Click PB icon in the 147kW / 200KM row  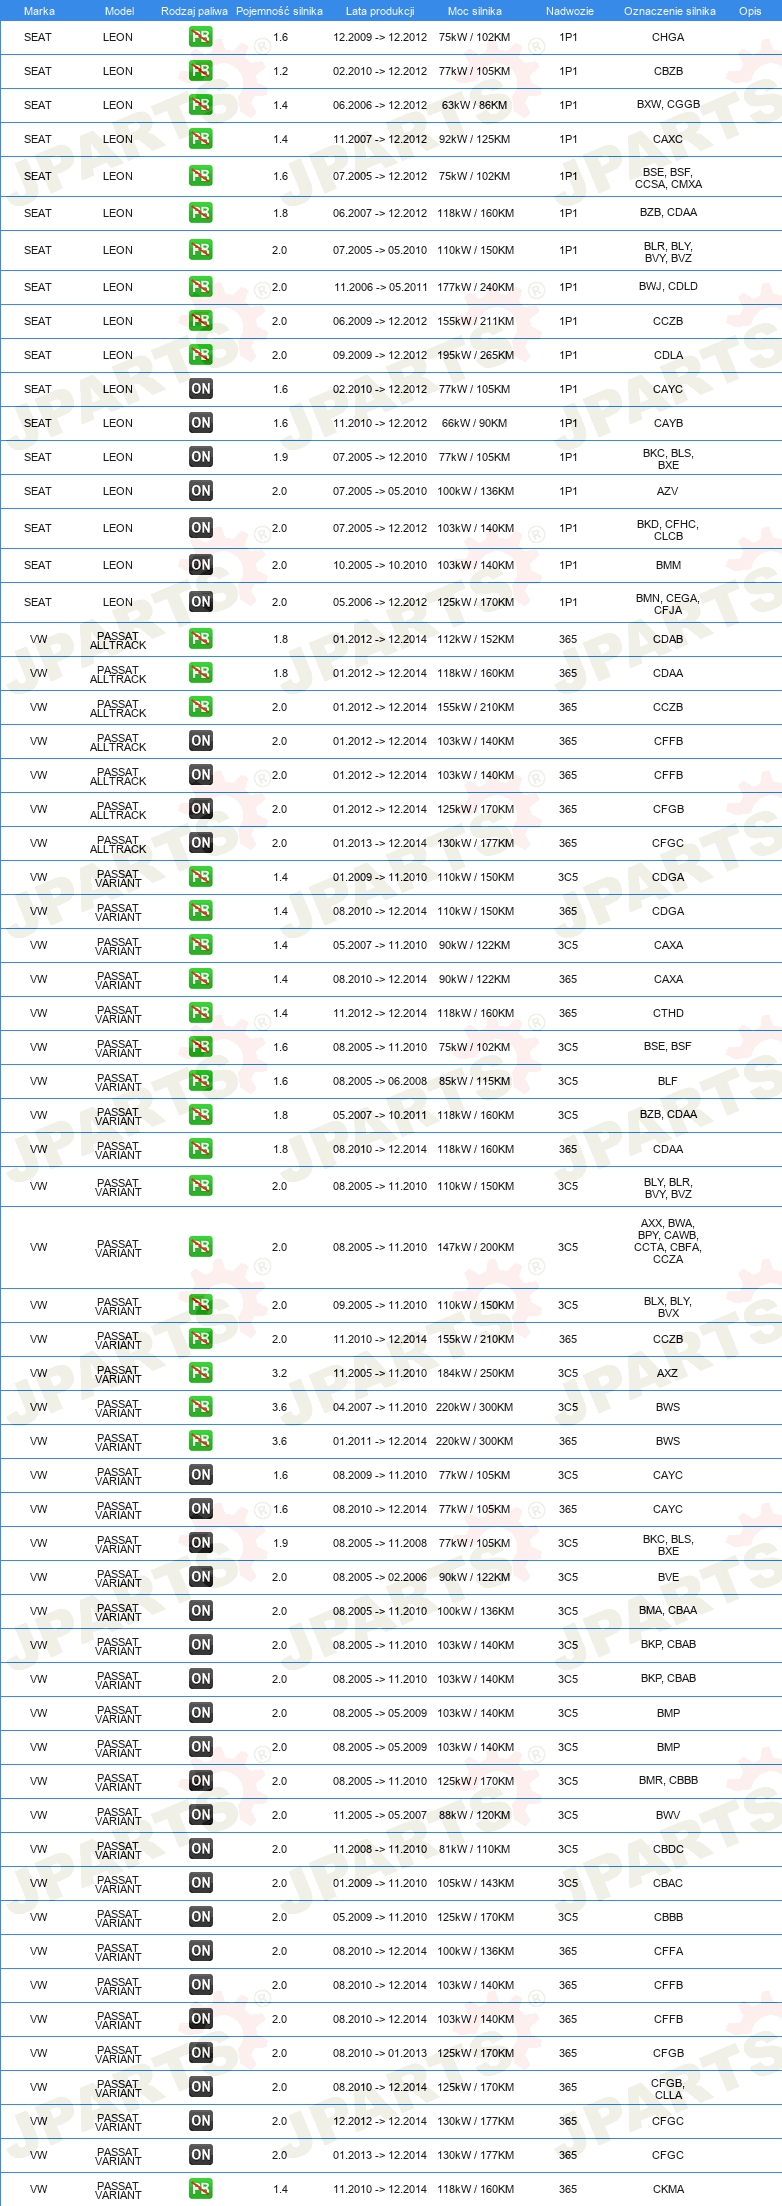pyautogui.click(x=201, y=1247)
